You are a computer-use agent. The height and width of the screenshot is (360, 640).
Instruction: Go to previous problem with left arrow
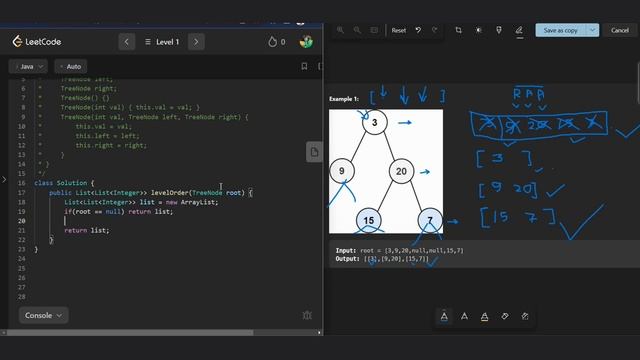(x=127, y=42)
